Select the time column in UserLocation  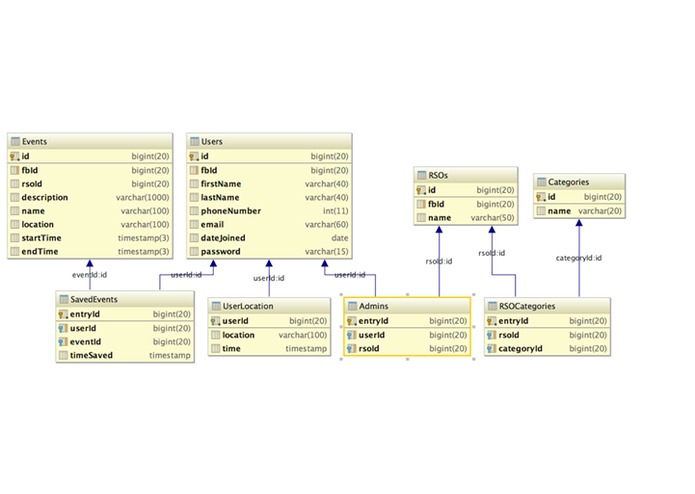click(269, 348)
